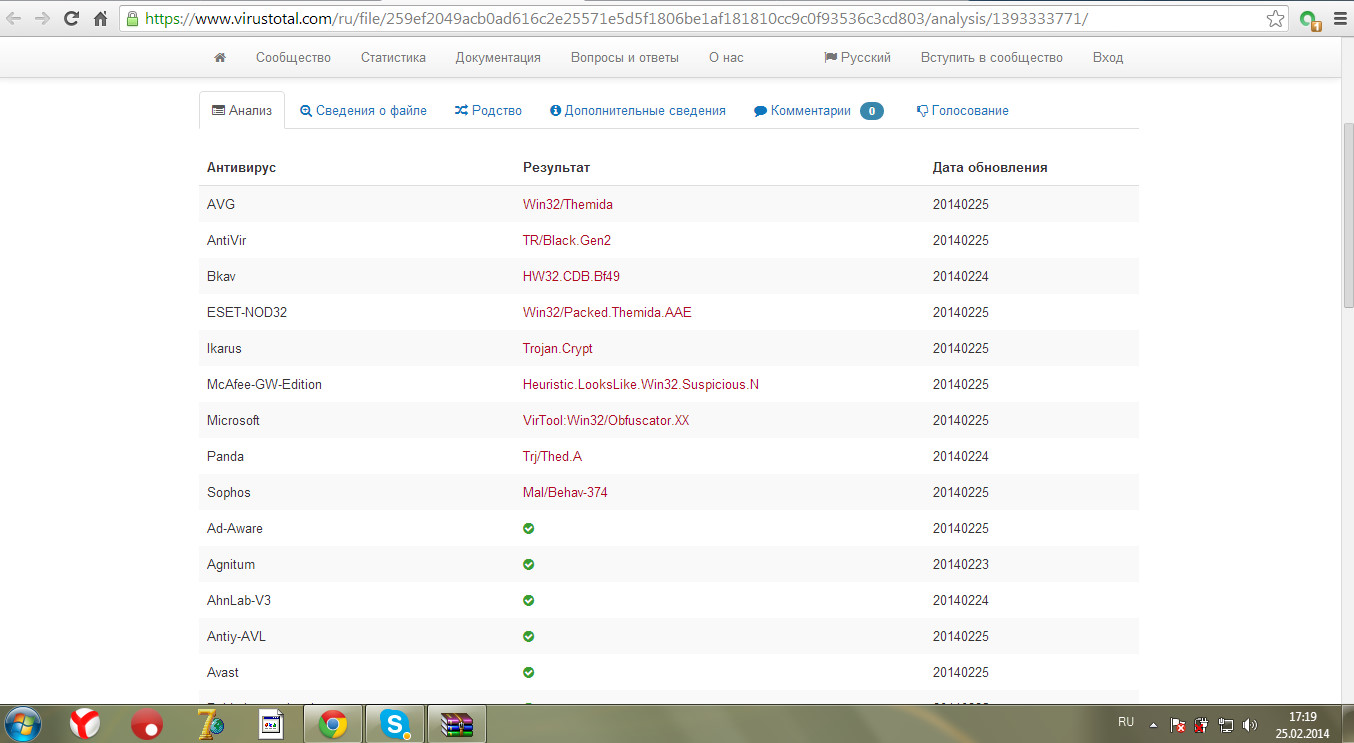Launch Yandex Browser from the taskbar
Viewport: 1354px width, 743px height.
[x=85, y=723]
